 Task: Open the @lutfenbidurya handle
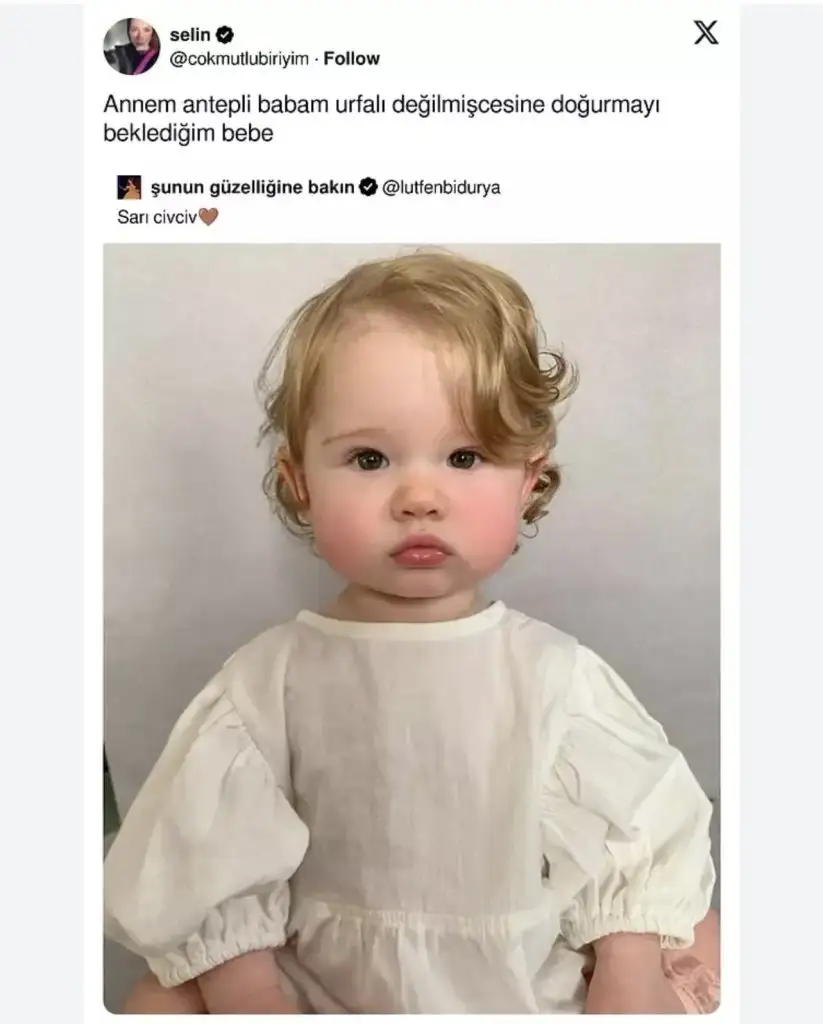tap(443, 187)
